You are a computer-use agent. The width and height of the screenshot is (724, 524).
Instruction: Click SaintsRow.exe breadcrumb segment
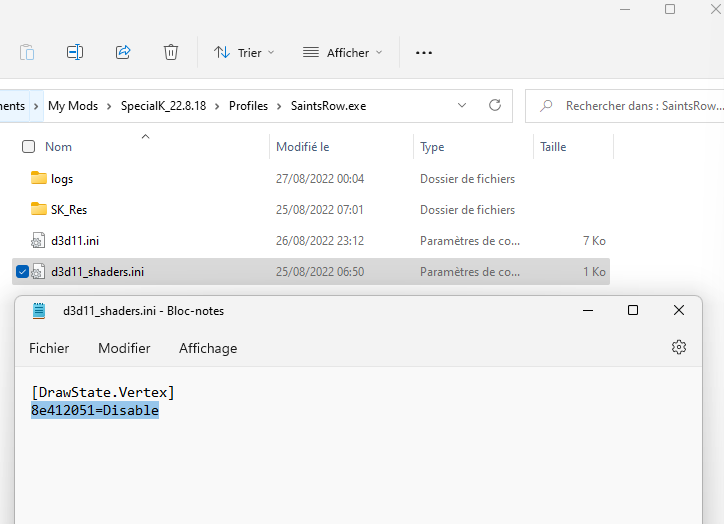[x=328, y=106]
